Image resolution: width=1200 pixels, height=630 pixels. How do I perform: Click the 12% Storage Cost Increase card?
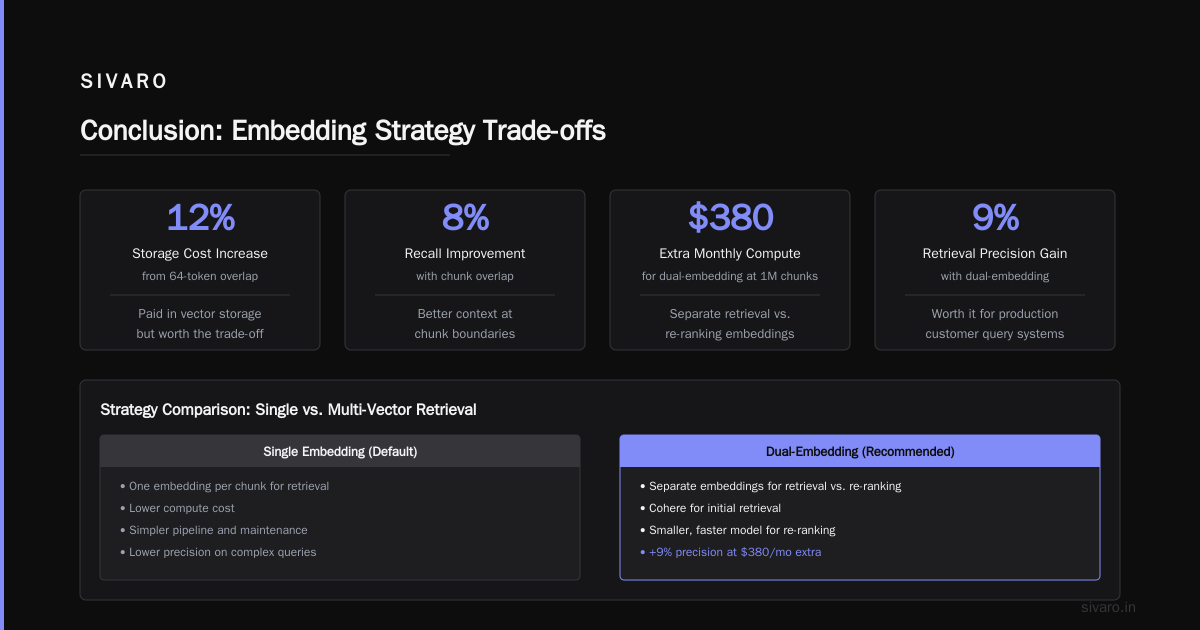200,270
